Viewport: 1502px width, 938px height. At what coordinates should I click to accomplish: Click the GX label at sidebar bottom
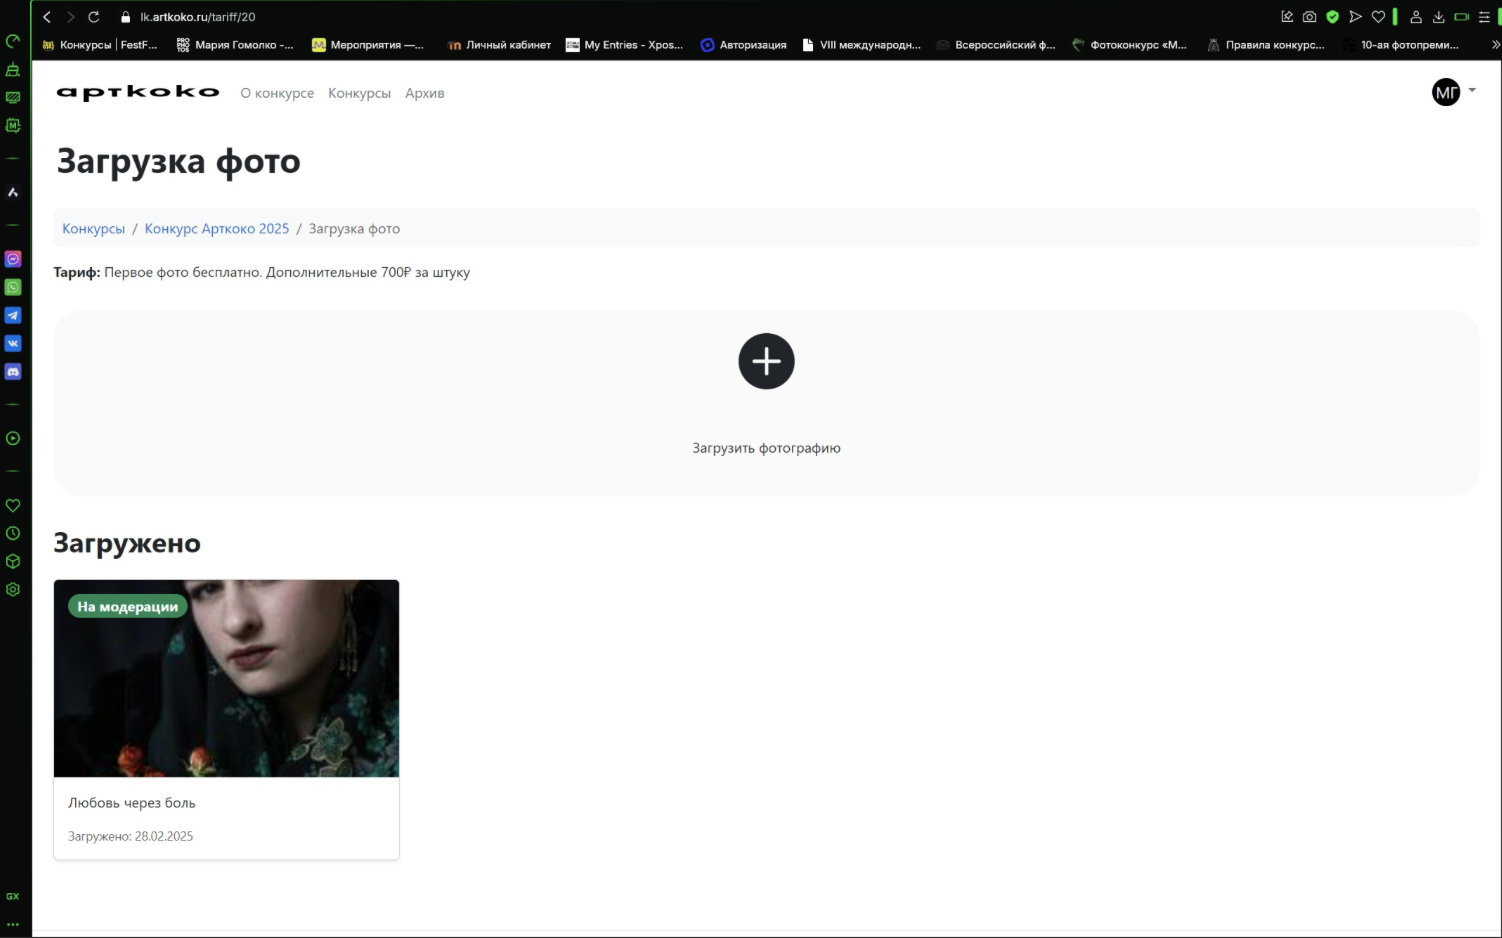tap(13, 896)
